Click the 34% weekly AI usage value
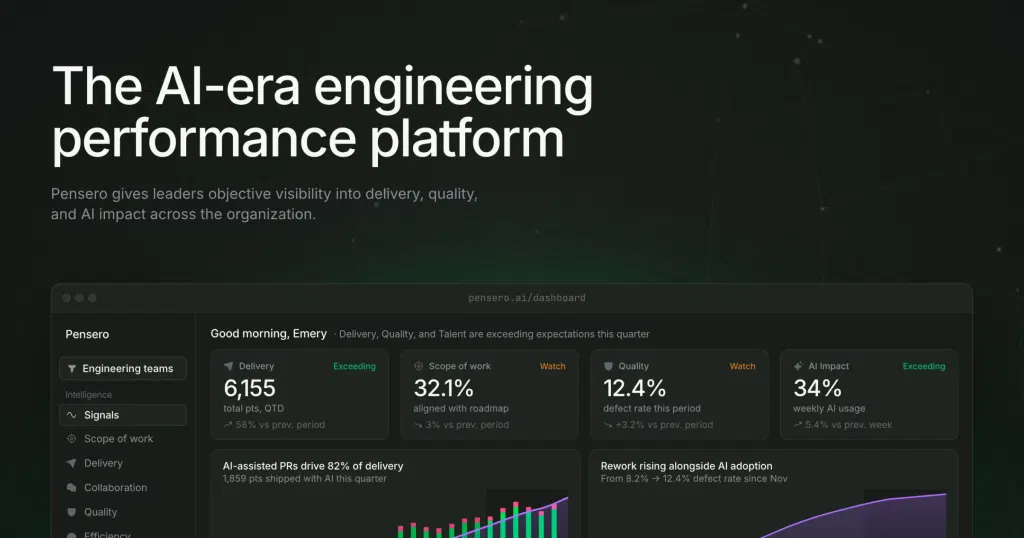 click(817, 388)
